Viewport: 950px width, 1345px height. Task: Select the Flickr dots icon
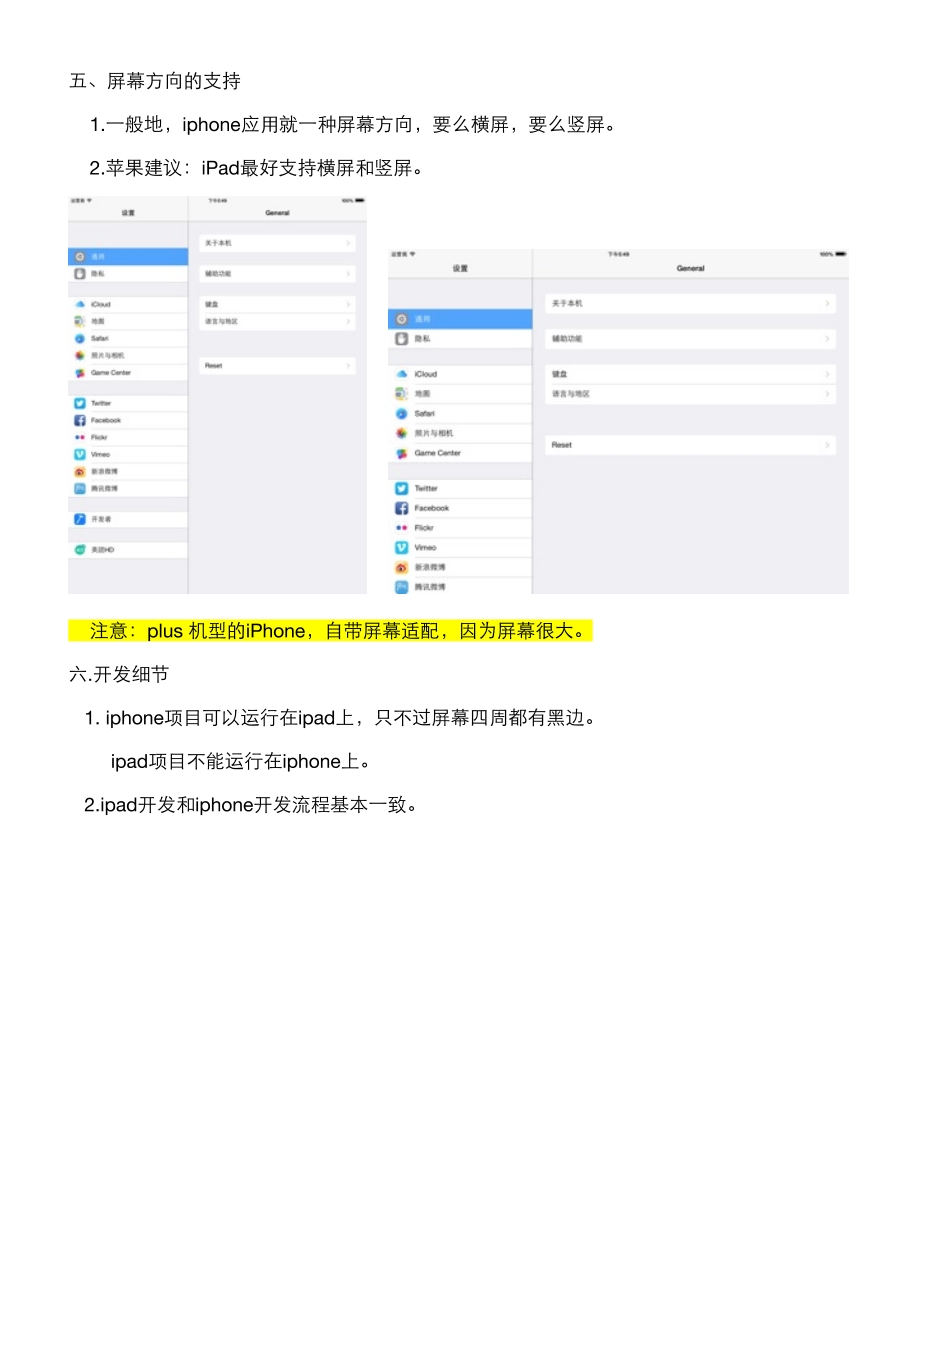pos(80,437)
